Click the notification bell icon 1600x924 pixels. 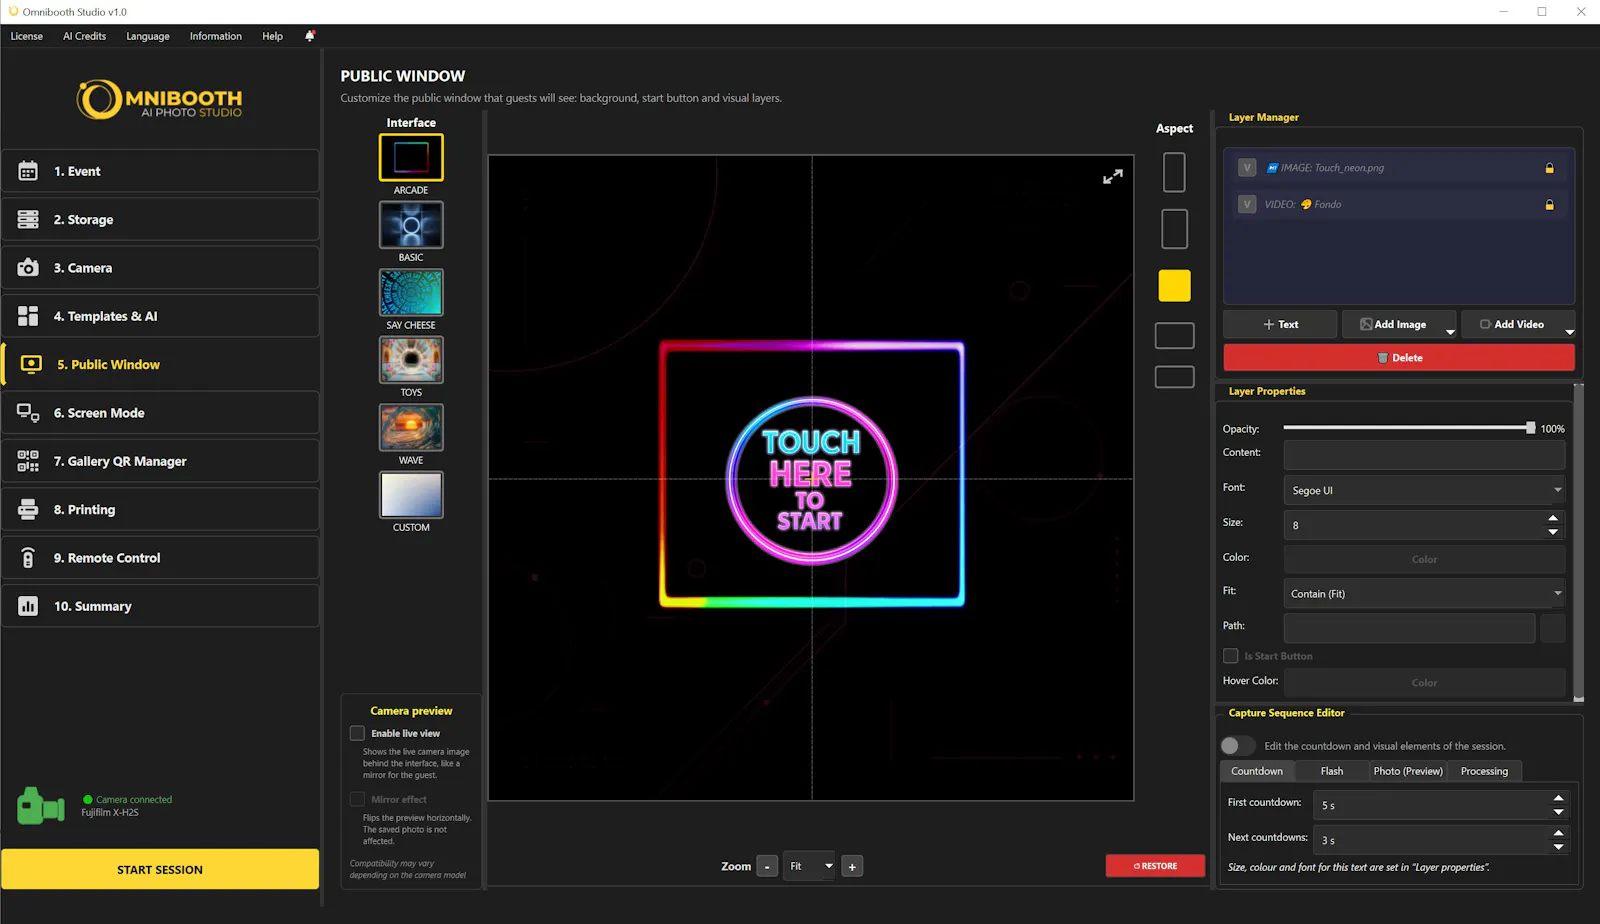click(310, 36)
